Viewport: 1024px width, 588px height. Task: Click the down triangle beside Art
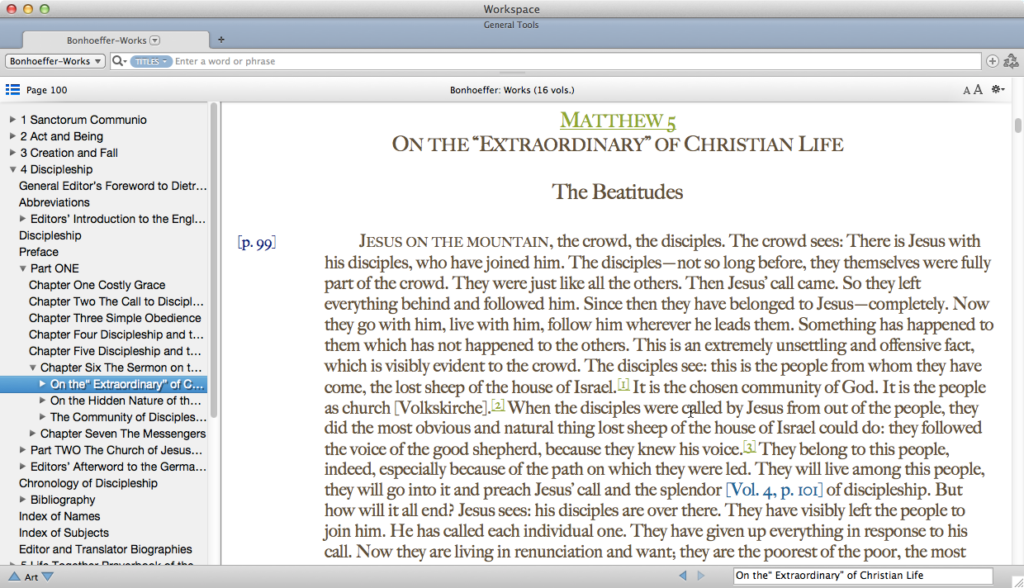[47, 576]
